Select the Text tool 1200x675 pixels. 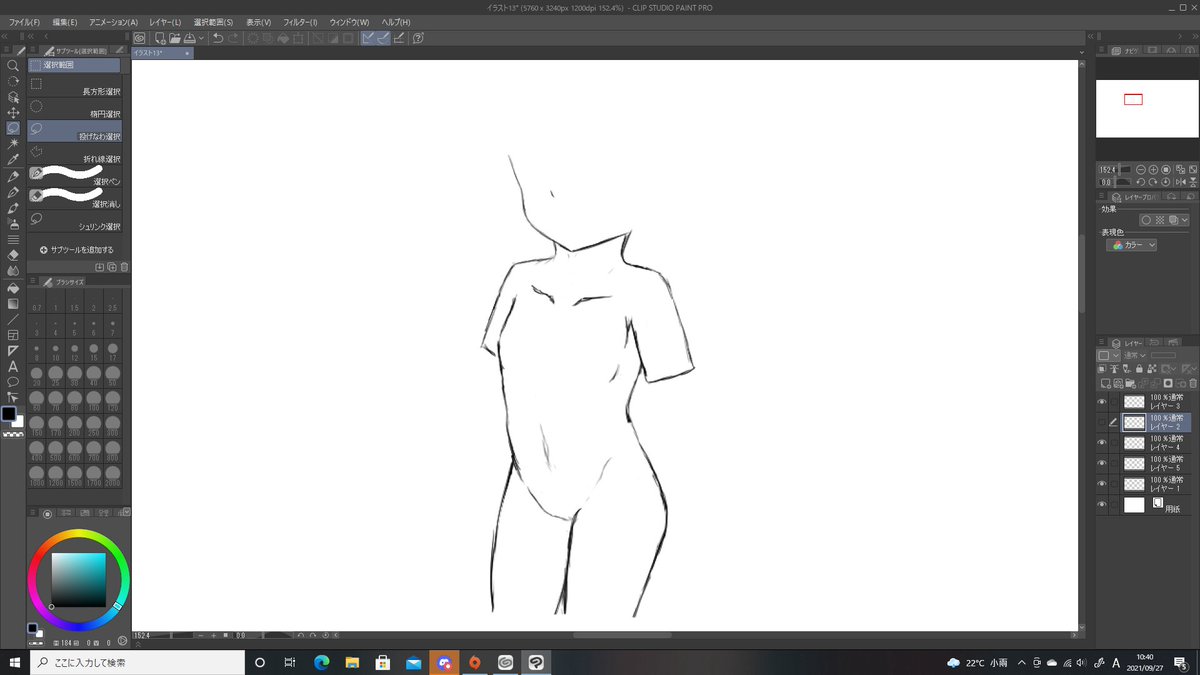click(x=13, y=367)
